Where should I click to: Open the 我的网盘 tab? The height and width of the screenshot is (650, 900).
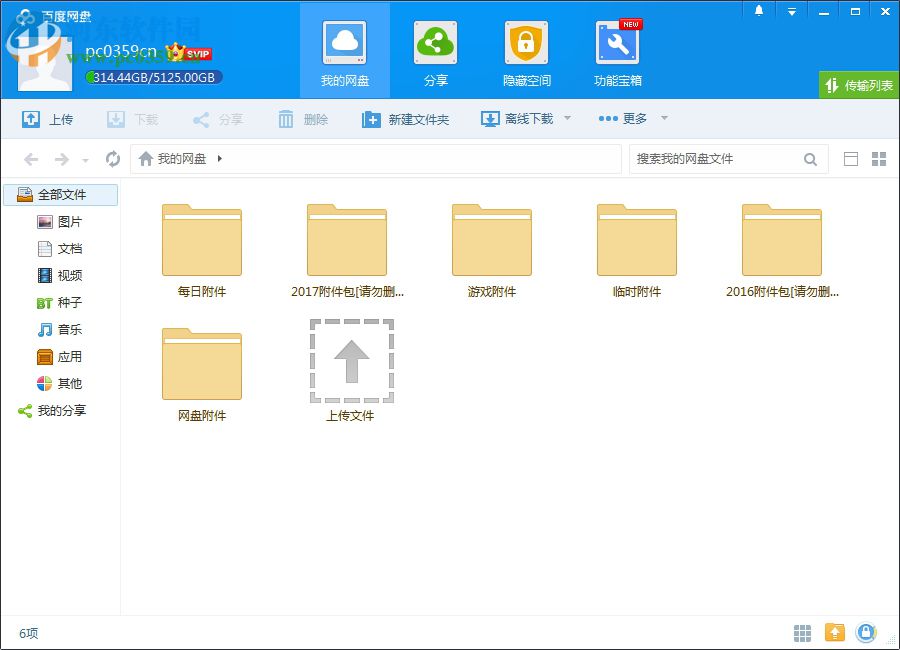coord(344,52)
